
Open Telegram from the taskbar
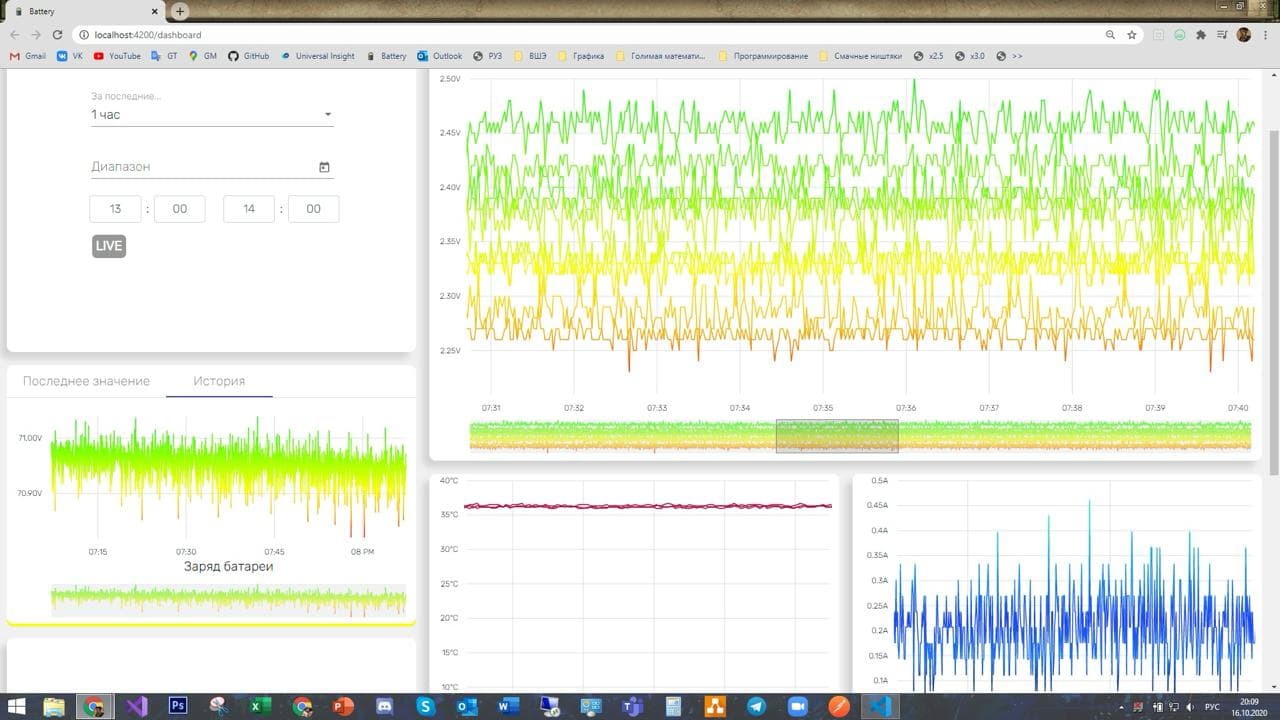tap(757, 706)
